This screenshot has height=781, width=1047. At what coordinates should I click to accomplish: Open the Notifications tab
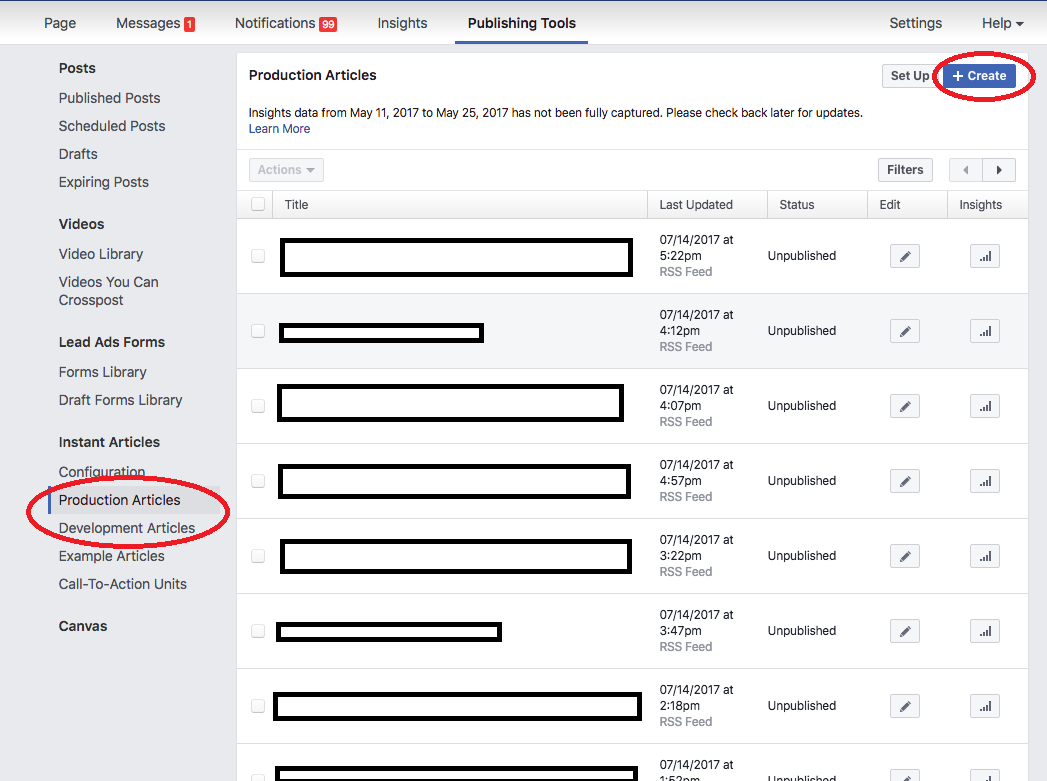point(286,23)
